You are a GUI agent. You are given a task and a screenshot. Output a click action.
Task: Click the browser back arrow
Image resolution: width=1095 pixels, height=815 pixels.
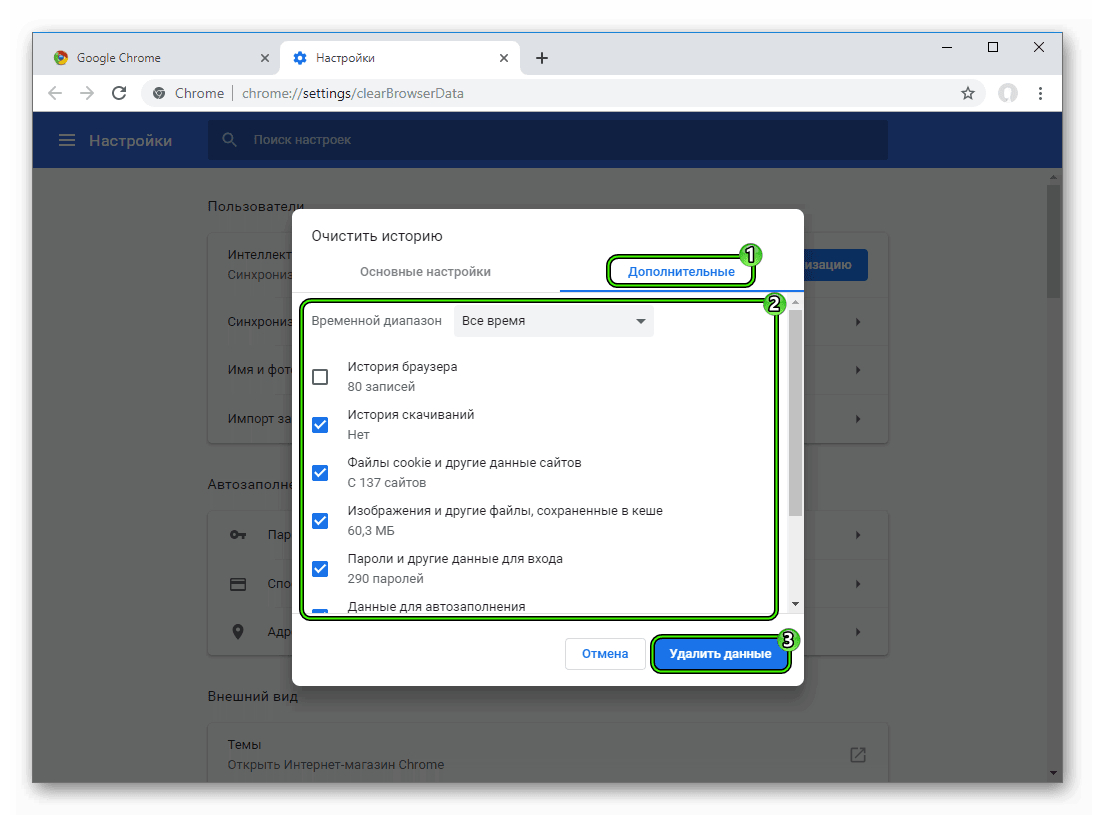click(55, 93)
